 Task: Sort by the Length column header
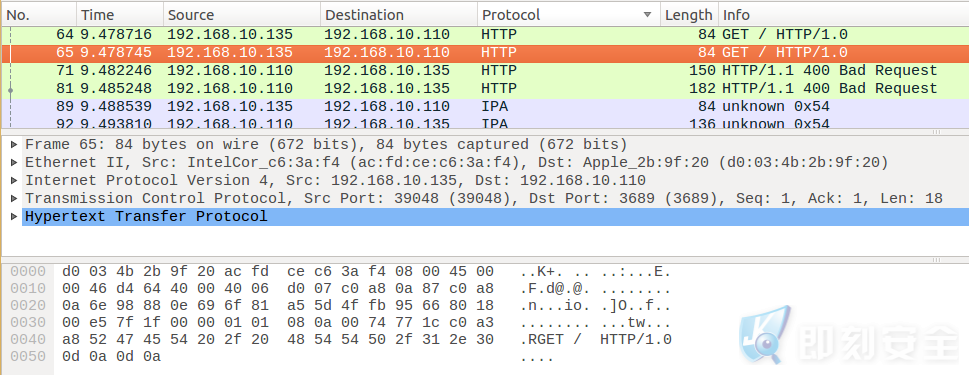point(689,15)
